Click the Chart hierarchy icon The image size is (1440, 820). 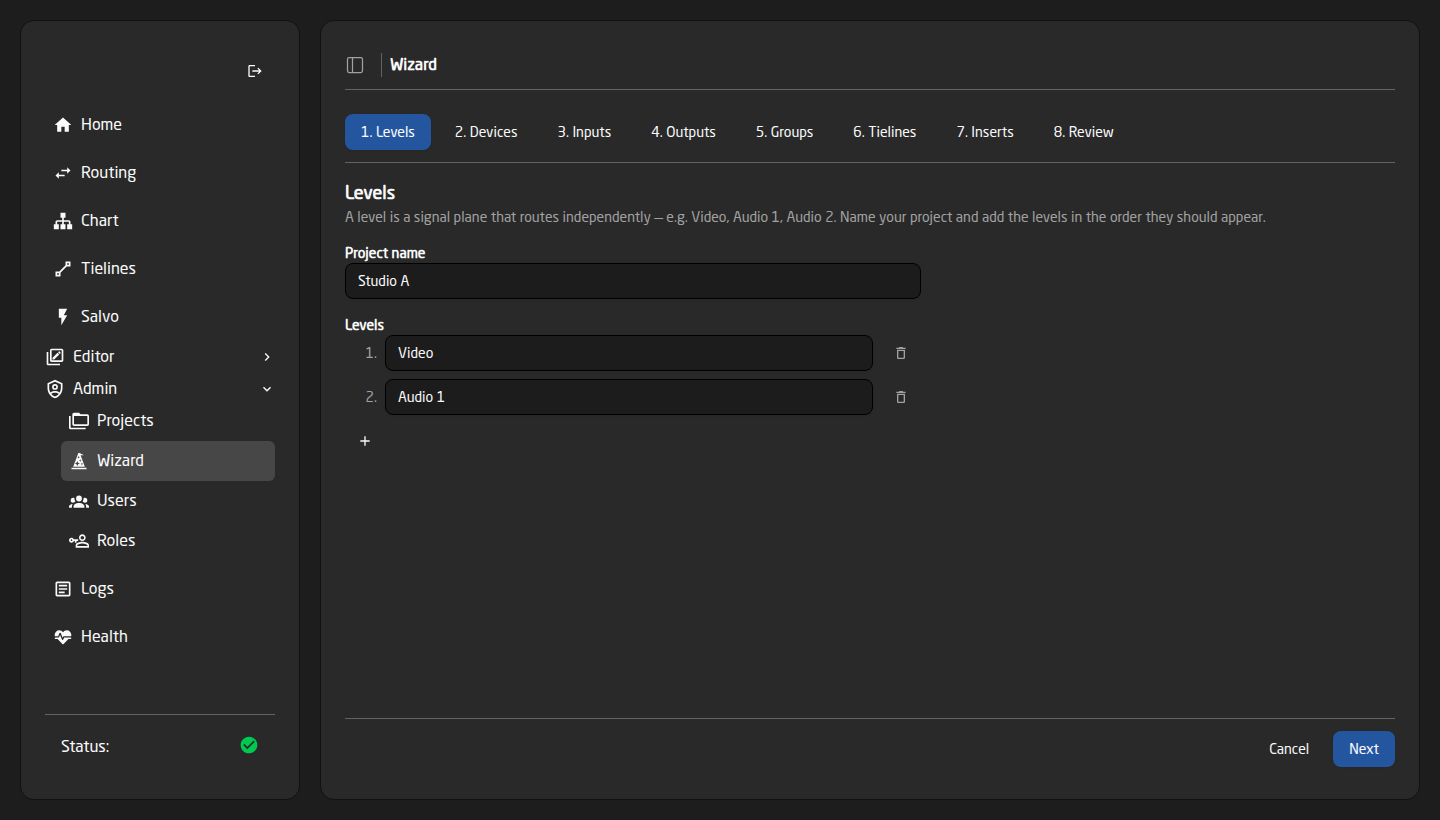tap(63, 221)
